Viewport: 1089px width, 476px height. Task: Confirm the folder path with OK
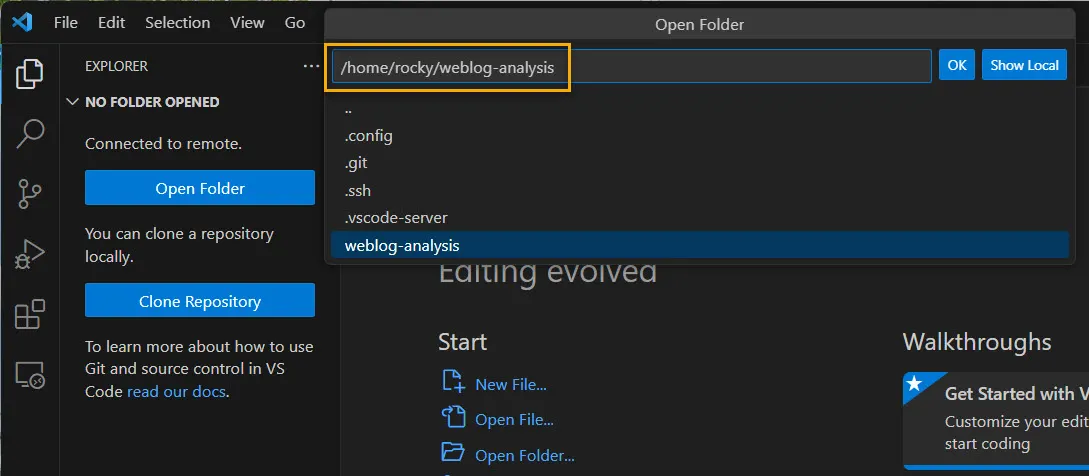click(956, 65)
